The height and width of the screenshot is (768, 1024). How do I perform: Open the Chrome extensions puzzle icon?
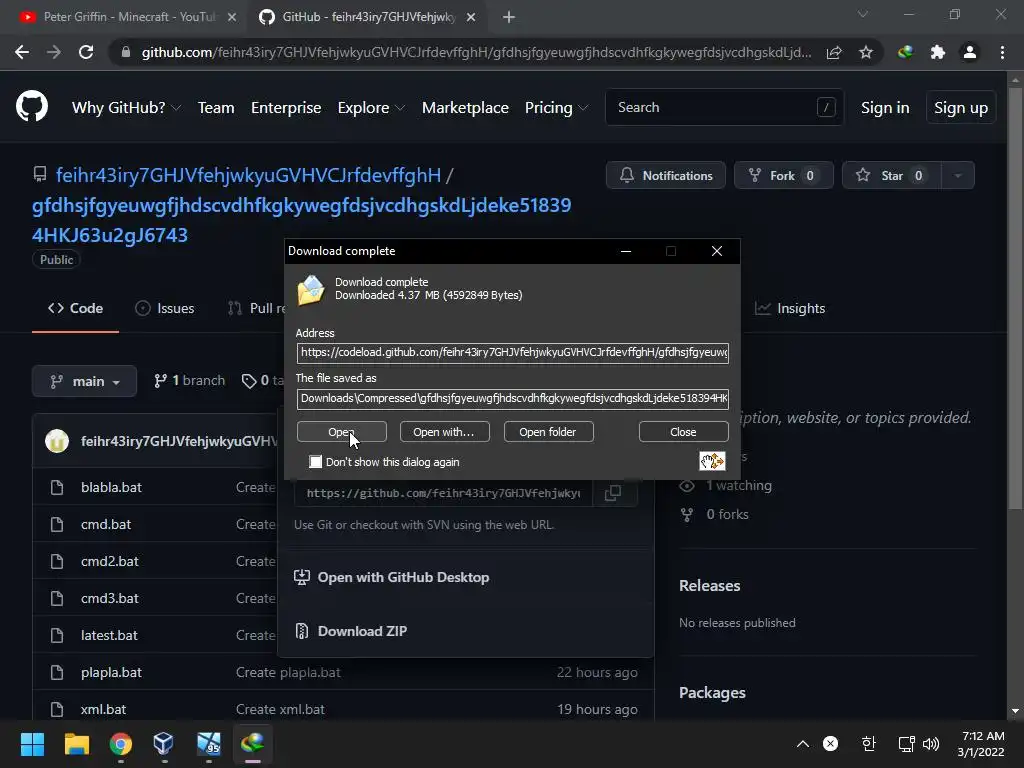[x=938, y=52]
